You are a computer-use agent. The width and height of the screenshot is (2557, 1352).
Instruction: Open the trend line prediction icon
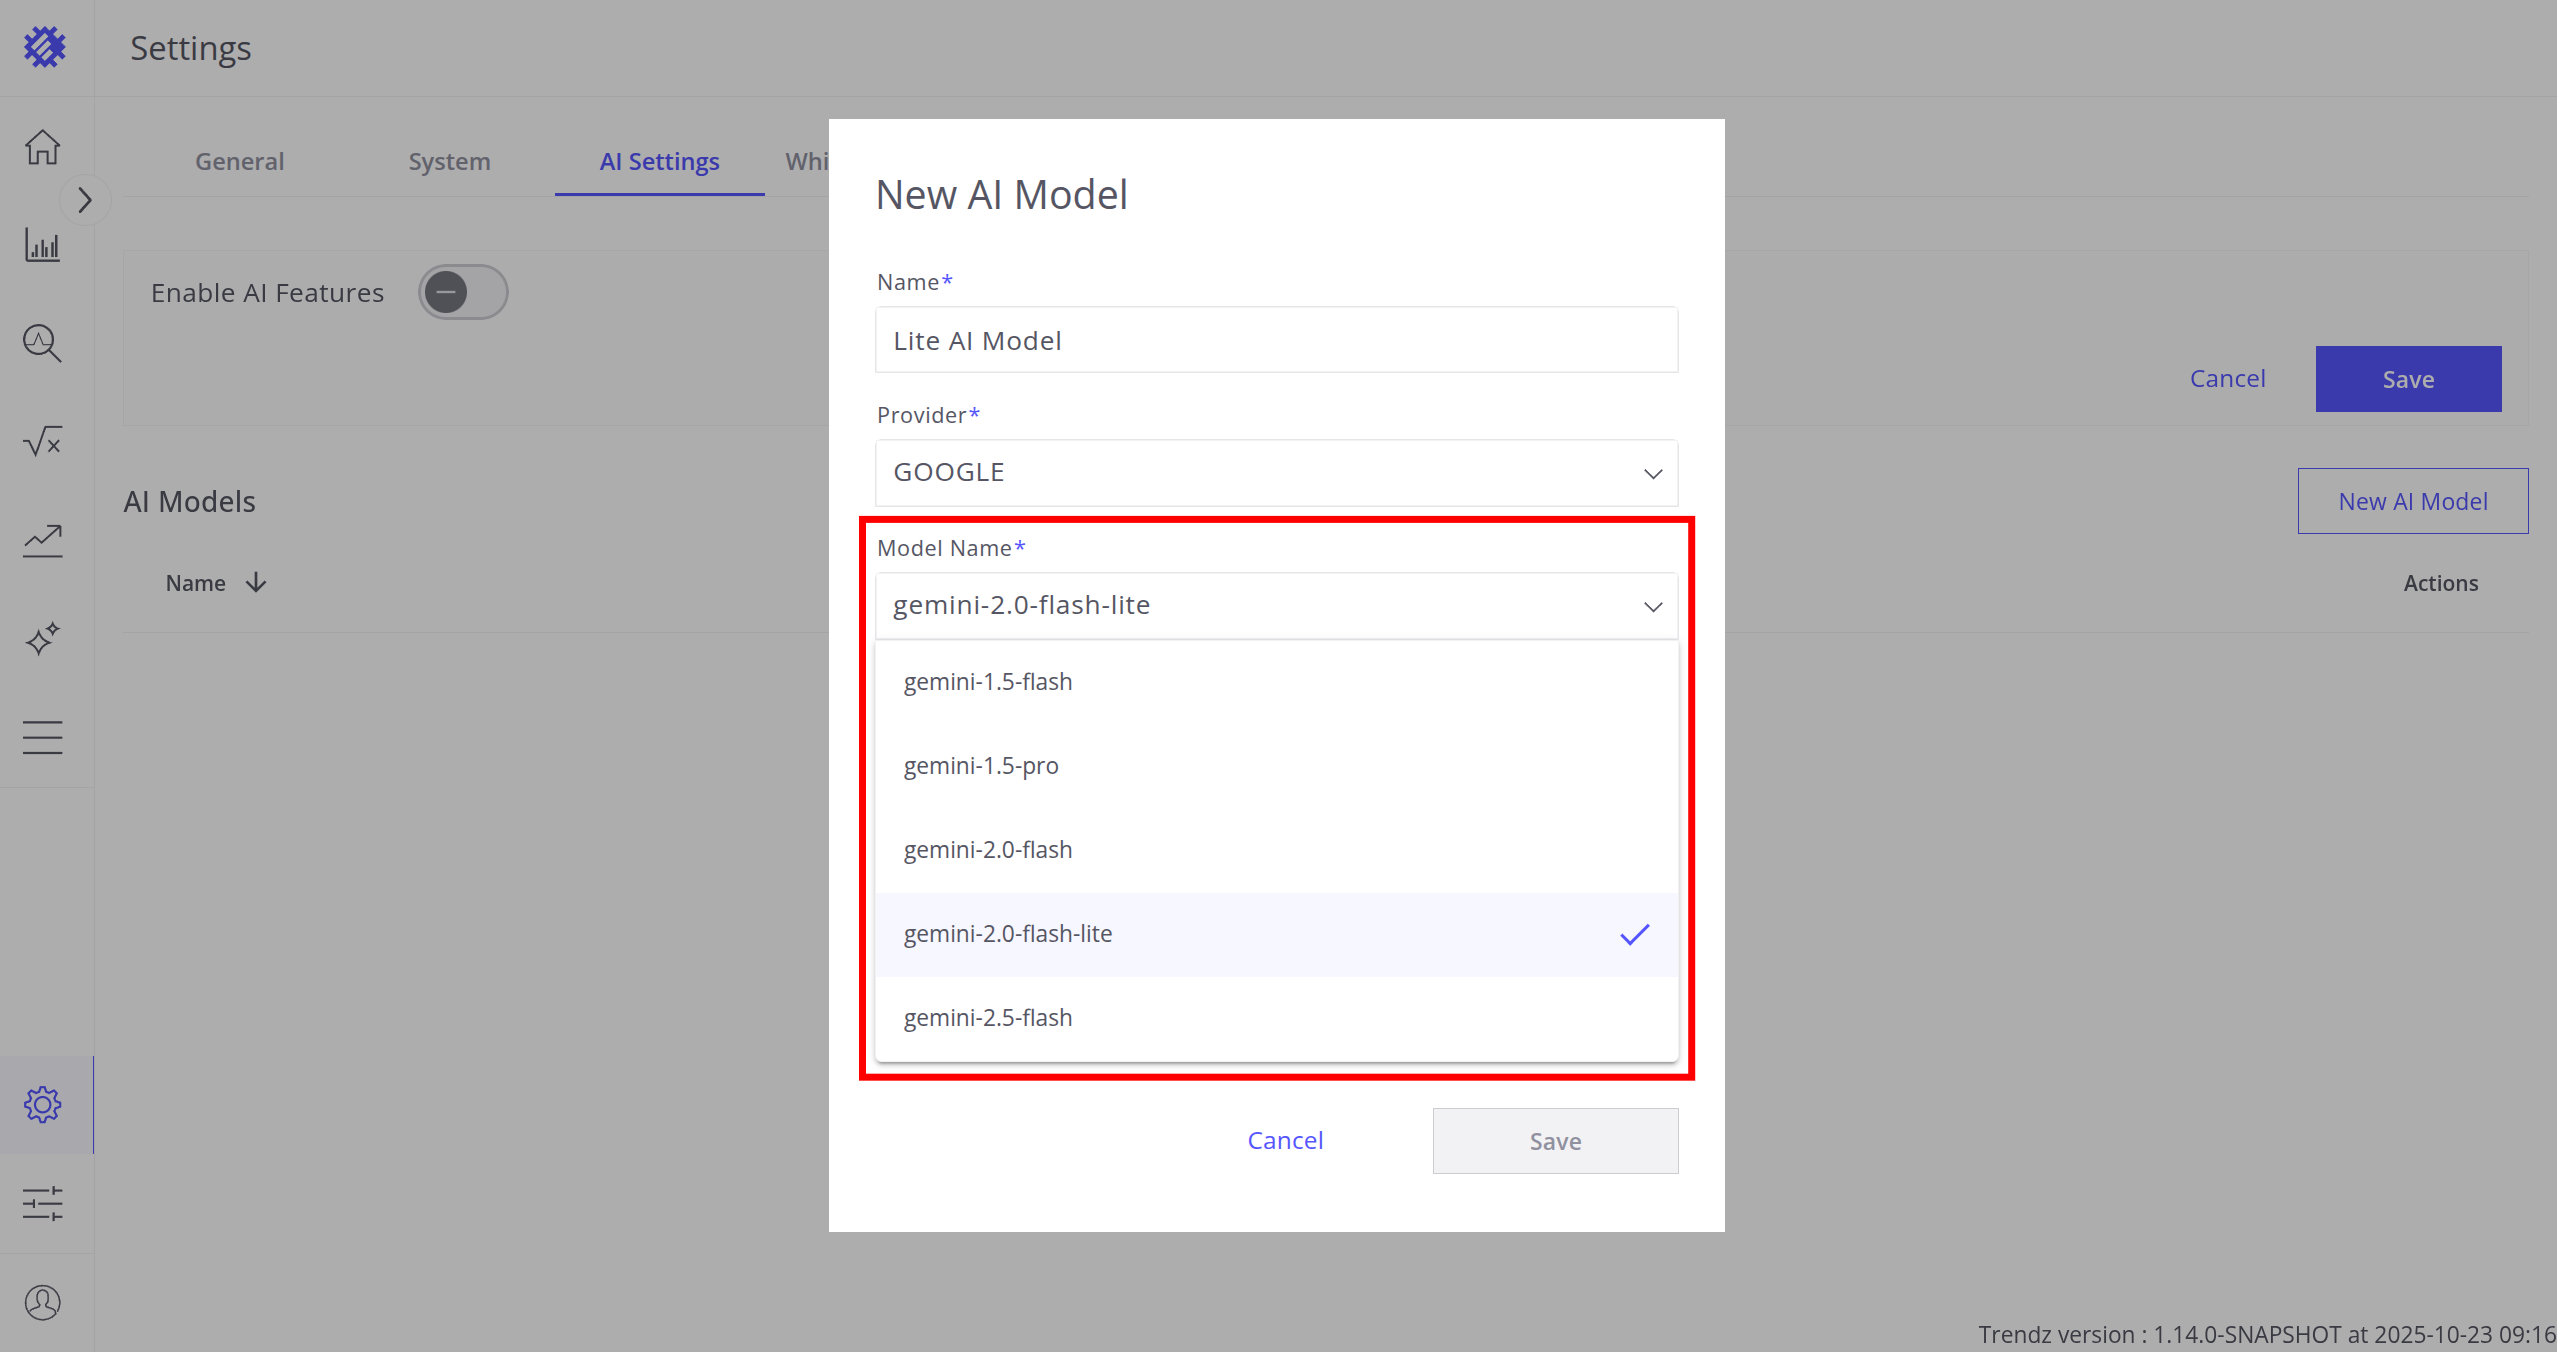(42, 540)
